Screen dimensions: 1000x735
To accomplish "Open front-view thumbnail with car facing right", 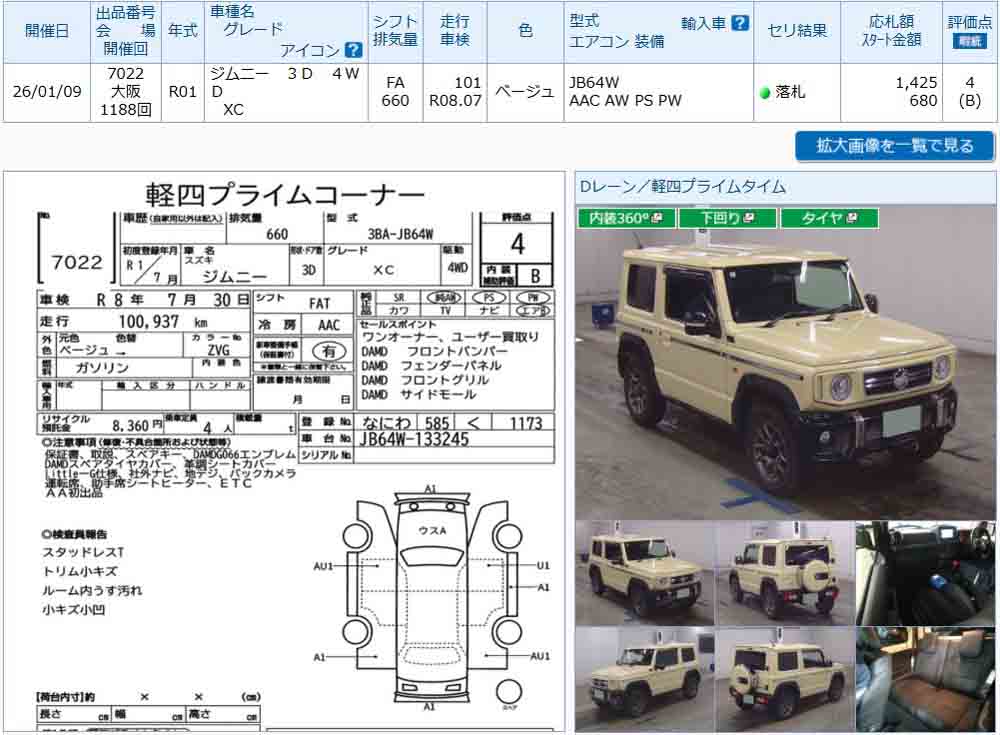I will click(x=644, y=573).
